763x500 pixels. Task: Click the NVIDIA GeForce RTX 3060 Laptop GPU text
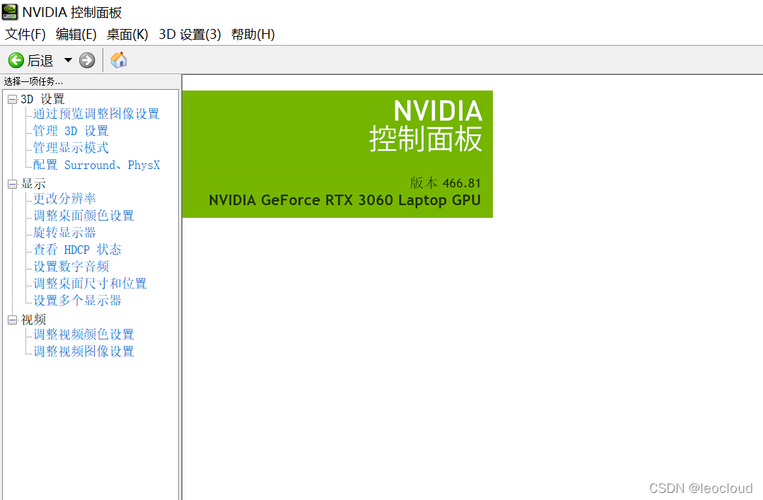tap(345, 200)
